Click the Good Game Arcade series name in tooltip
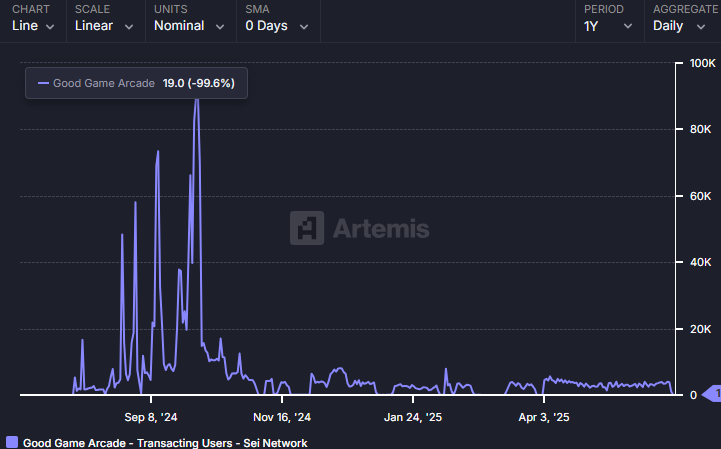Screen dimensions: 721x449 coord(104,83)
